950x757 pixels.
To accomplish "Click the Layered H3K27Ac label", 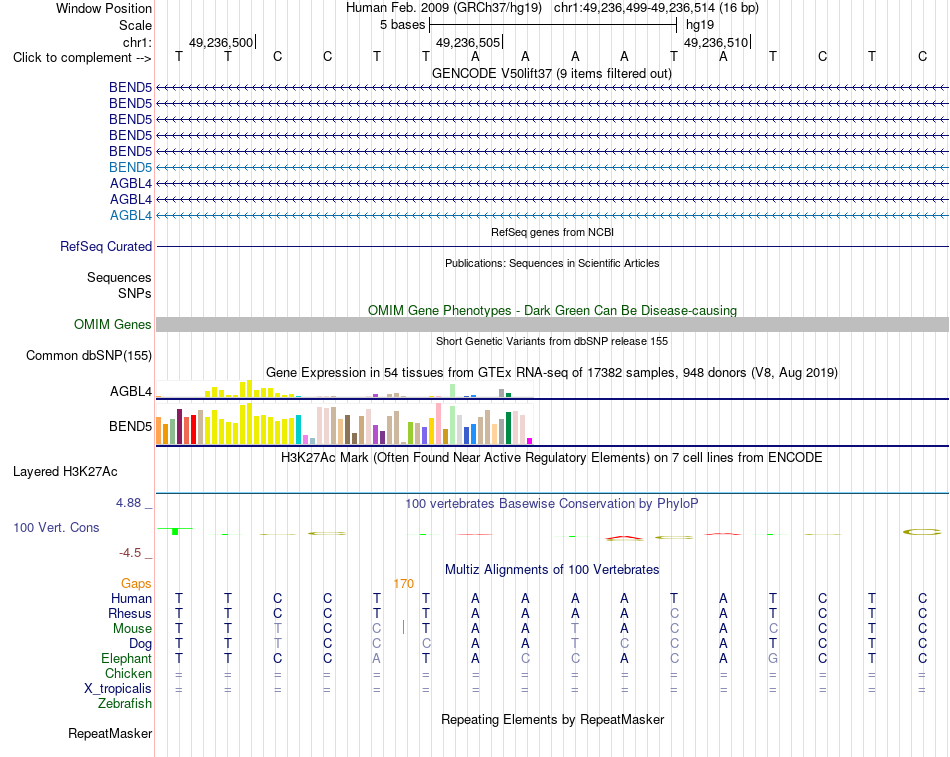I will tap(65, 472).
